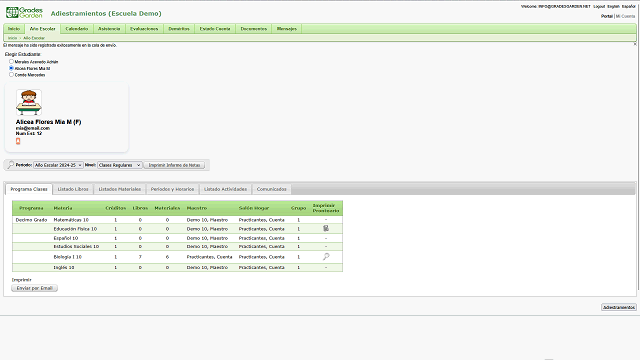Open the Asistencia menu tab
The width and height of the screenshot is (640, 360).
pos(109,29)
